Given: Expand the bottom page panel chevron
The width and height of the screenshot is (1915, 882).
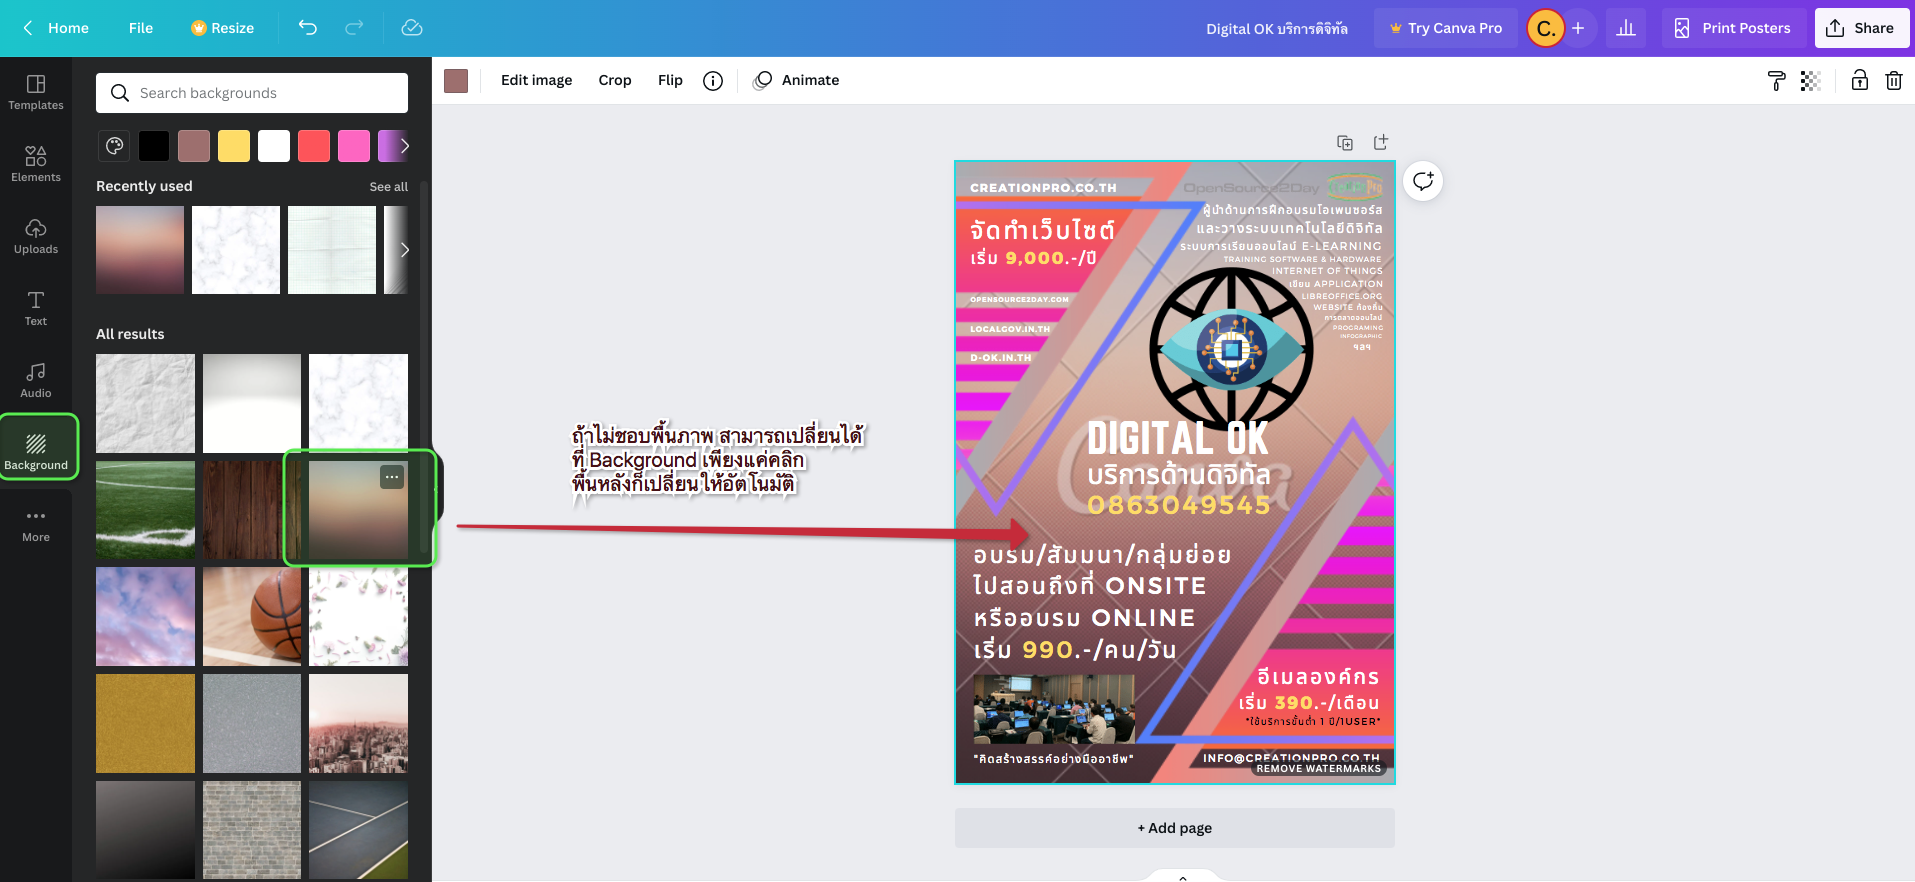Looking at the screenshot, I should pyautogui.click(x=1183, y=877).
